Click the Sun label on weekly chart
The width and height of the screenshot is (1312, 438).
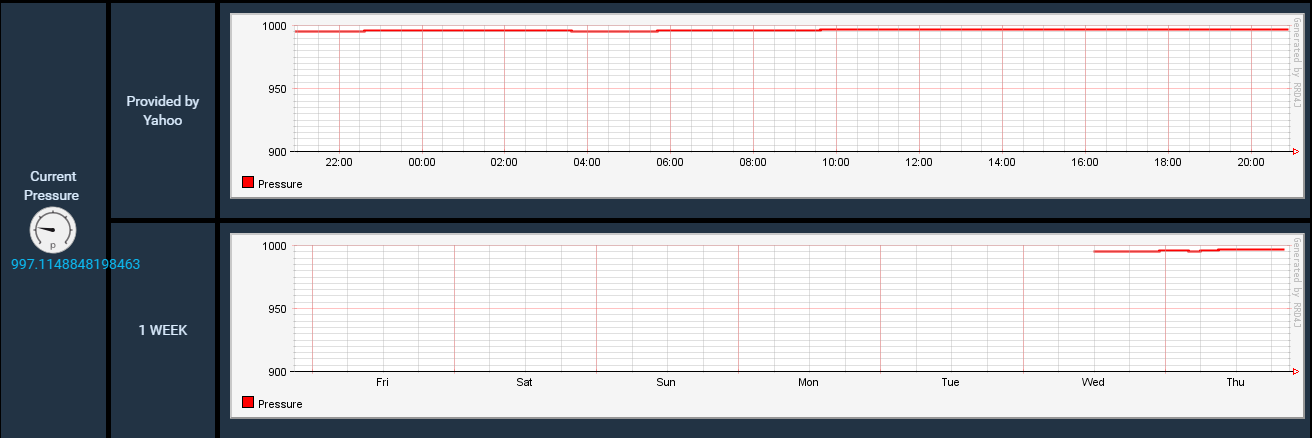coord(666,382)
